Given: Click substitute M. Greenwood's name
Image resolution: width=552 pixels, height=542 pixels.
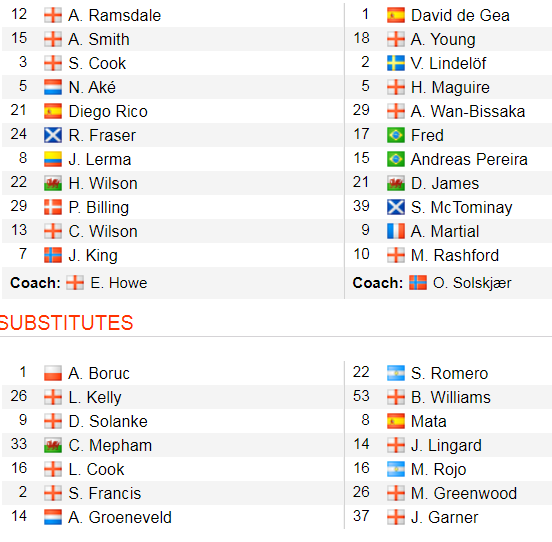Looking at the screenshot, I should click(464, 493).
